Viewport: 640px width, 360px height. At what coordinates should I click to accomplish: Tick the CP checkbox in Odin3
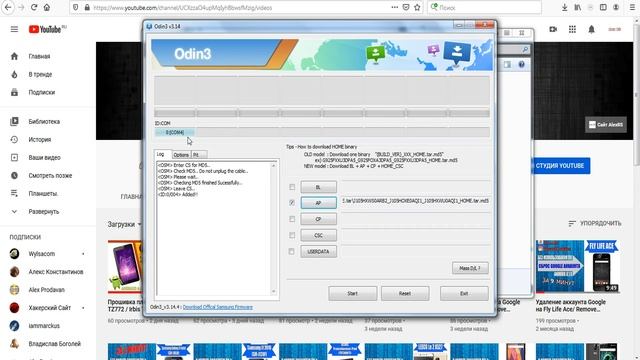coord(292,219)
